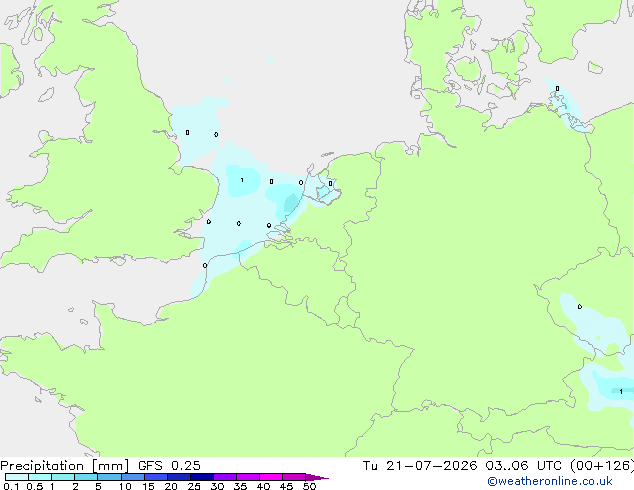Click the 'GFS 0.25' model label
Image resolution: width=634 pixels, height=490 pixels.
pos(169,466)
